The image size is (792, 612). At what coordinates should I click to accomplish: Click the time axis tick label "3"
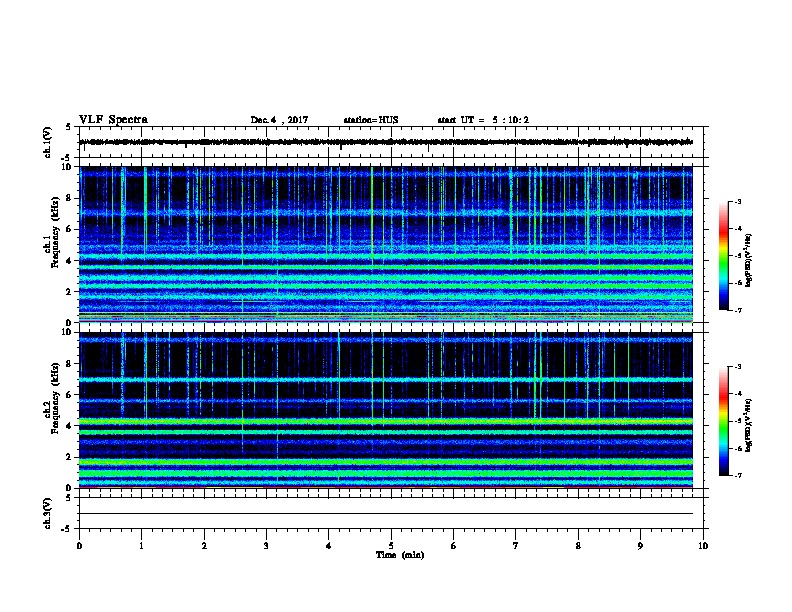tap(266, 546)
